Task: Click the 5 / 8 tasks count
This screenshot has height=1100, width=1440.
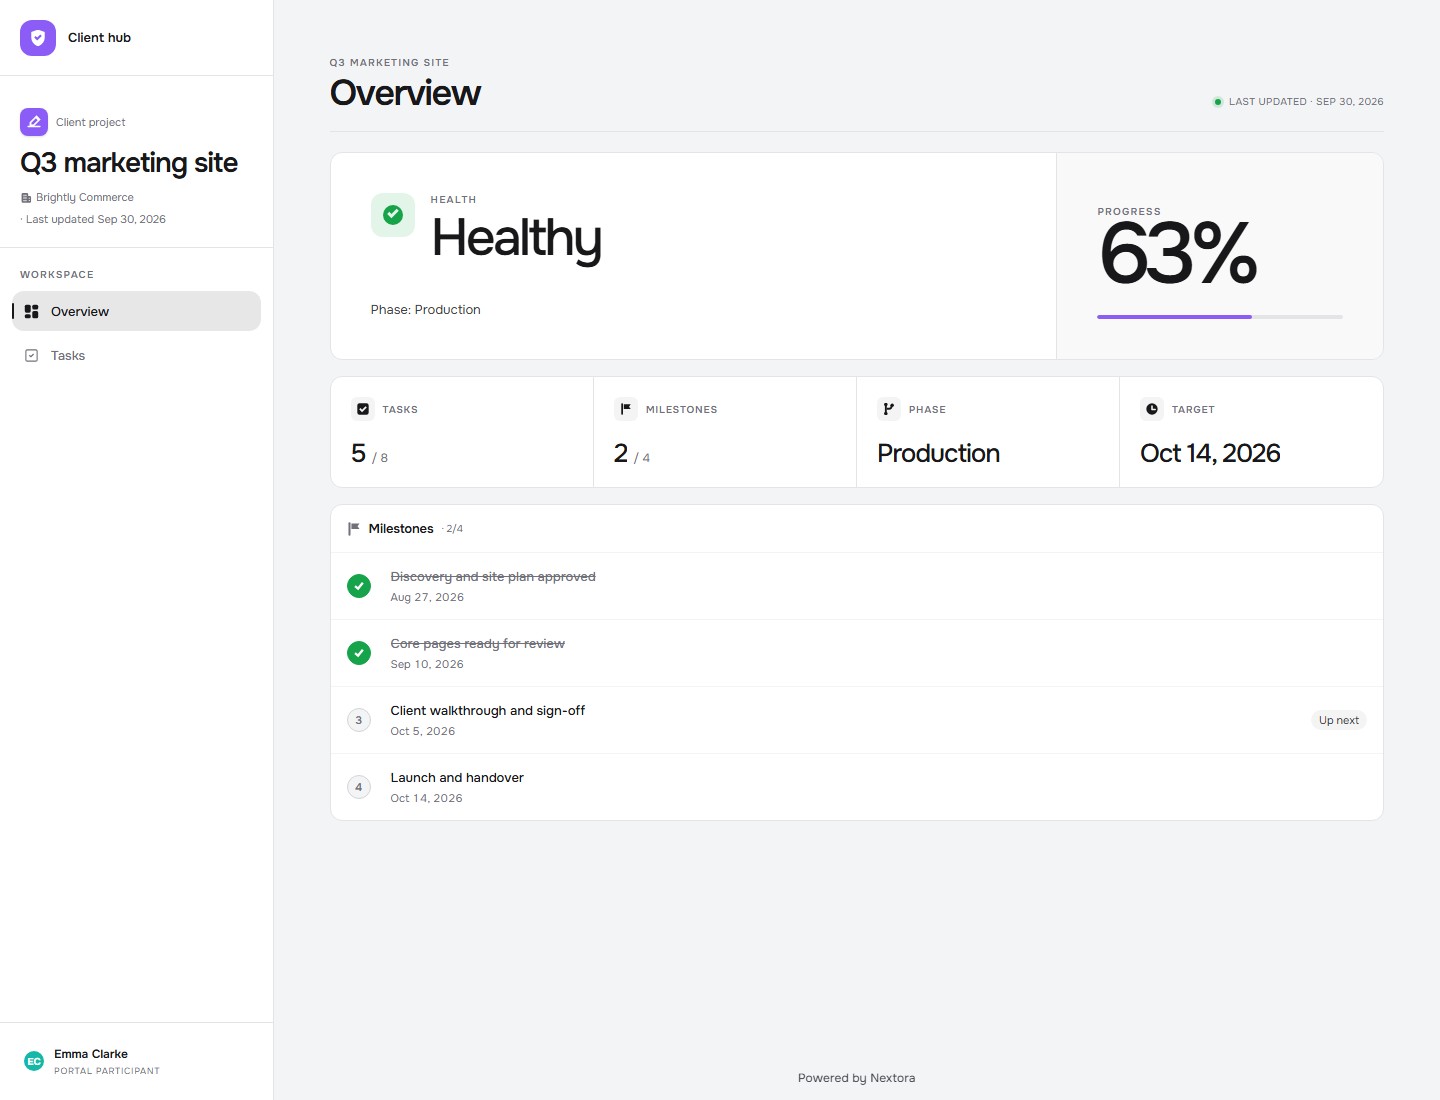Action: coord(369,454)
